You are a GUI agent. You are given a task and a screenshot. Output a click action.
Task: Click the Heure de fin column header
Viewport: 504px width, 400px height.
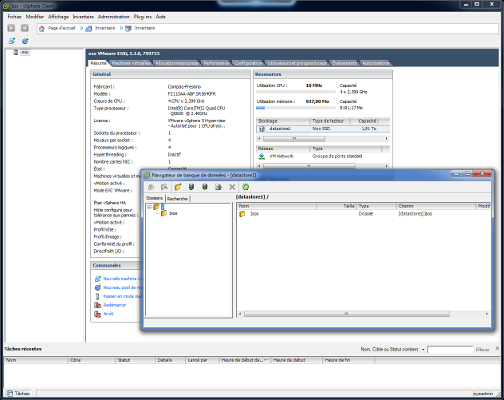click(349, 360)
